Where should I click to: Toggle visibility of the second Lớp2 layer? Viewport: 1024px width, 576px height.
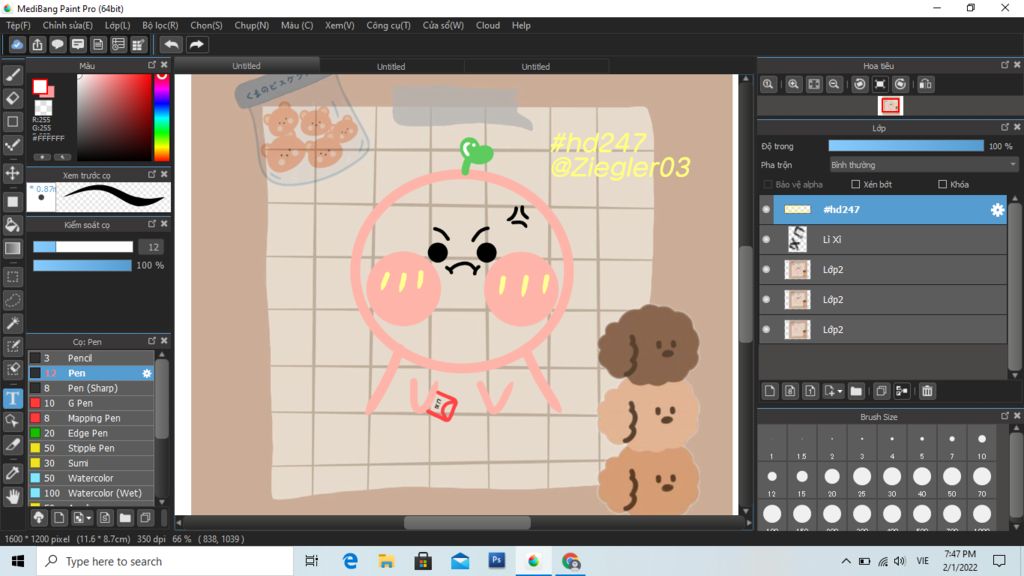[767, 300]
